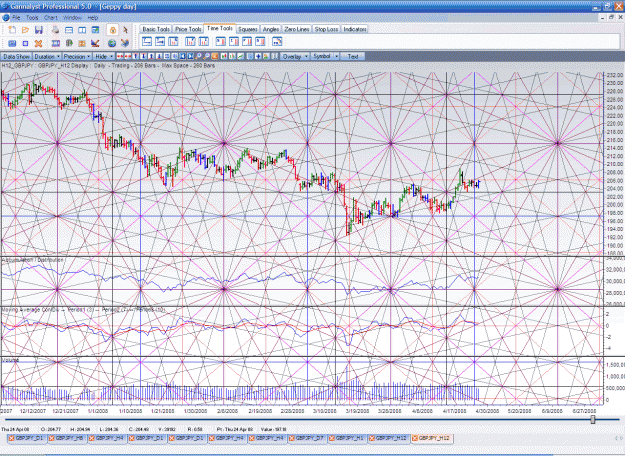Viewport: 625px width, 456px height.
Task: Switch to the Angles tab
Action: pyautogui.click(x=271, y=29)
